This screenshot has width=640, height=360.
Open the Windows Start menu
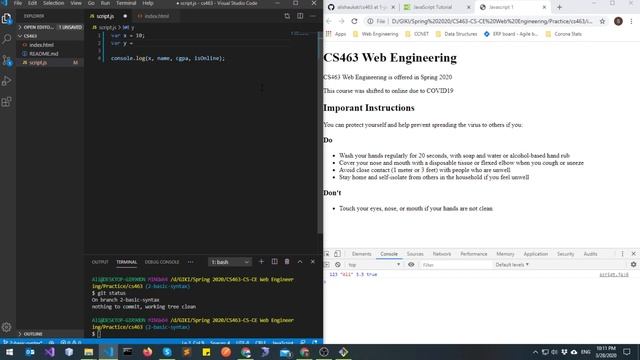click(x=9, y=352)
